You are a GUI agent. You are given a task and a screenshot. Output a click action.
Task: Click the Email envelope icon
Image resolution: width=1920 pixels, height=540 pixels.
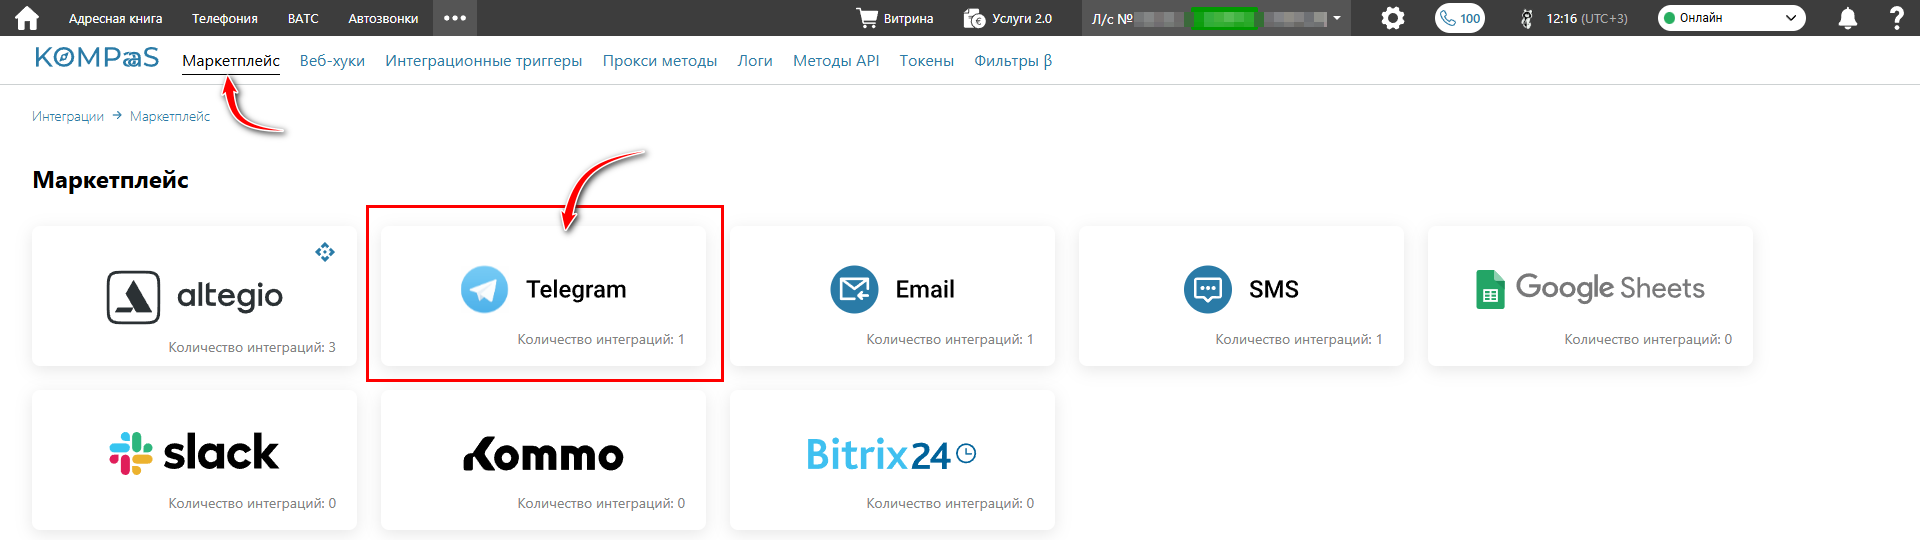854,289
